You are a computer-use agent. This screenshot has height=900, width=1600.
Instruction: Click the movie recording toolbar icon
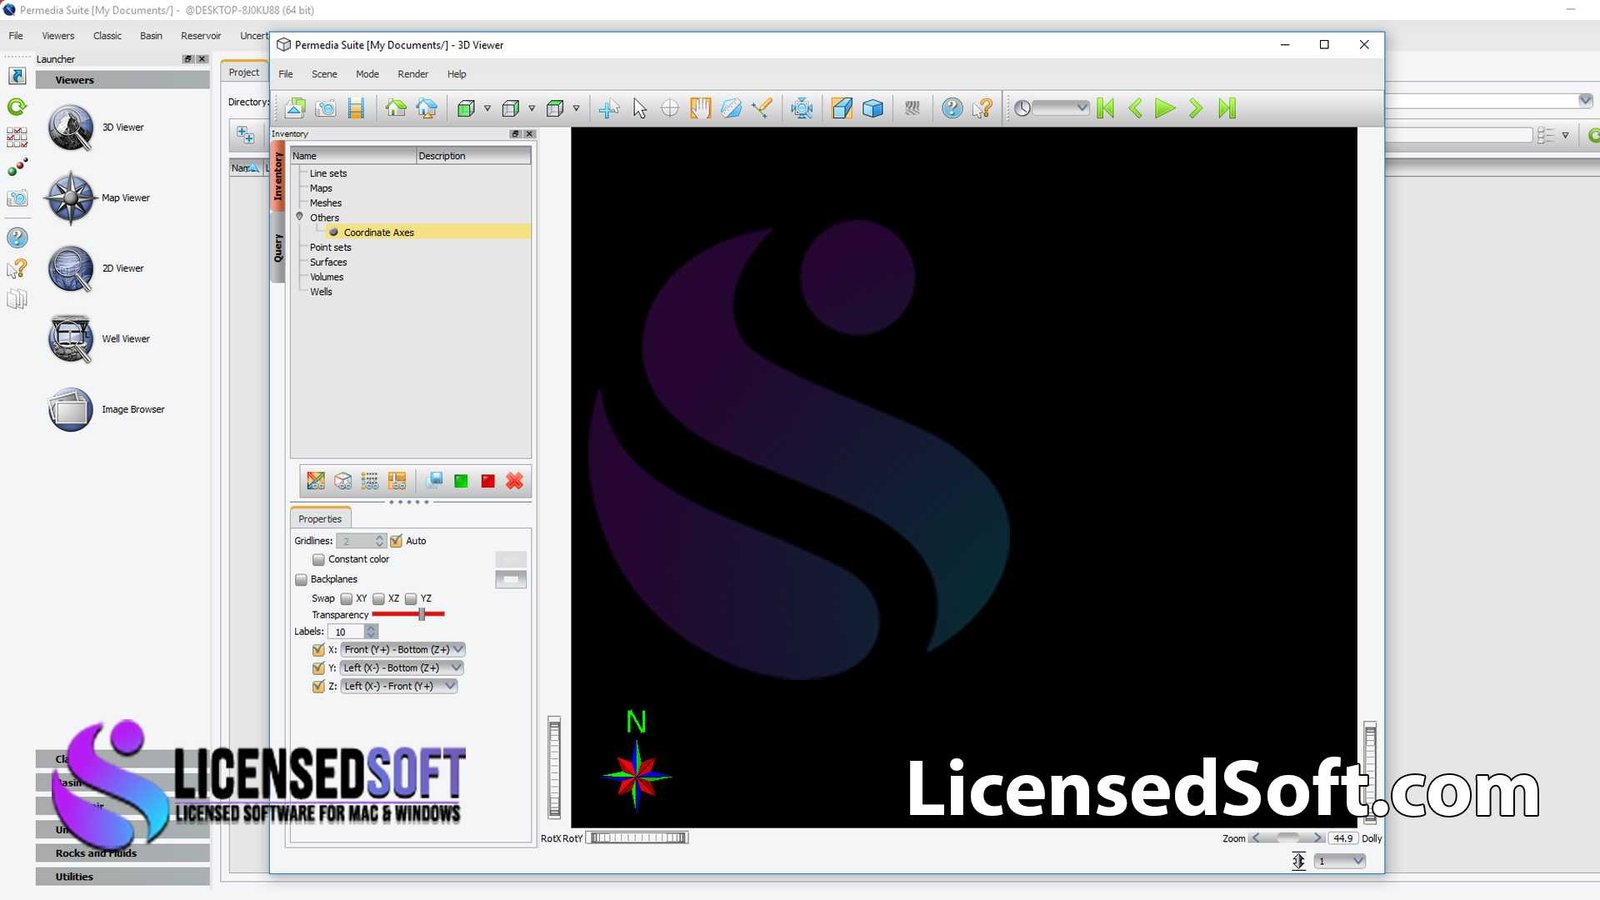coord(355,108)
